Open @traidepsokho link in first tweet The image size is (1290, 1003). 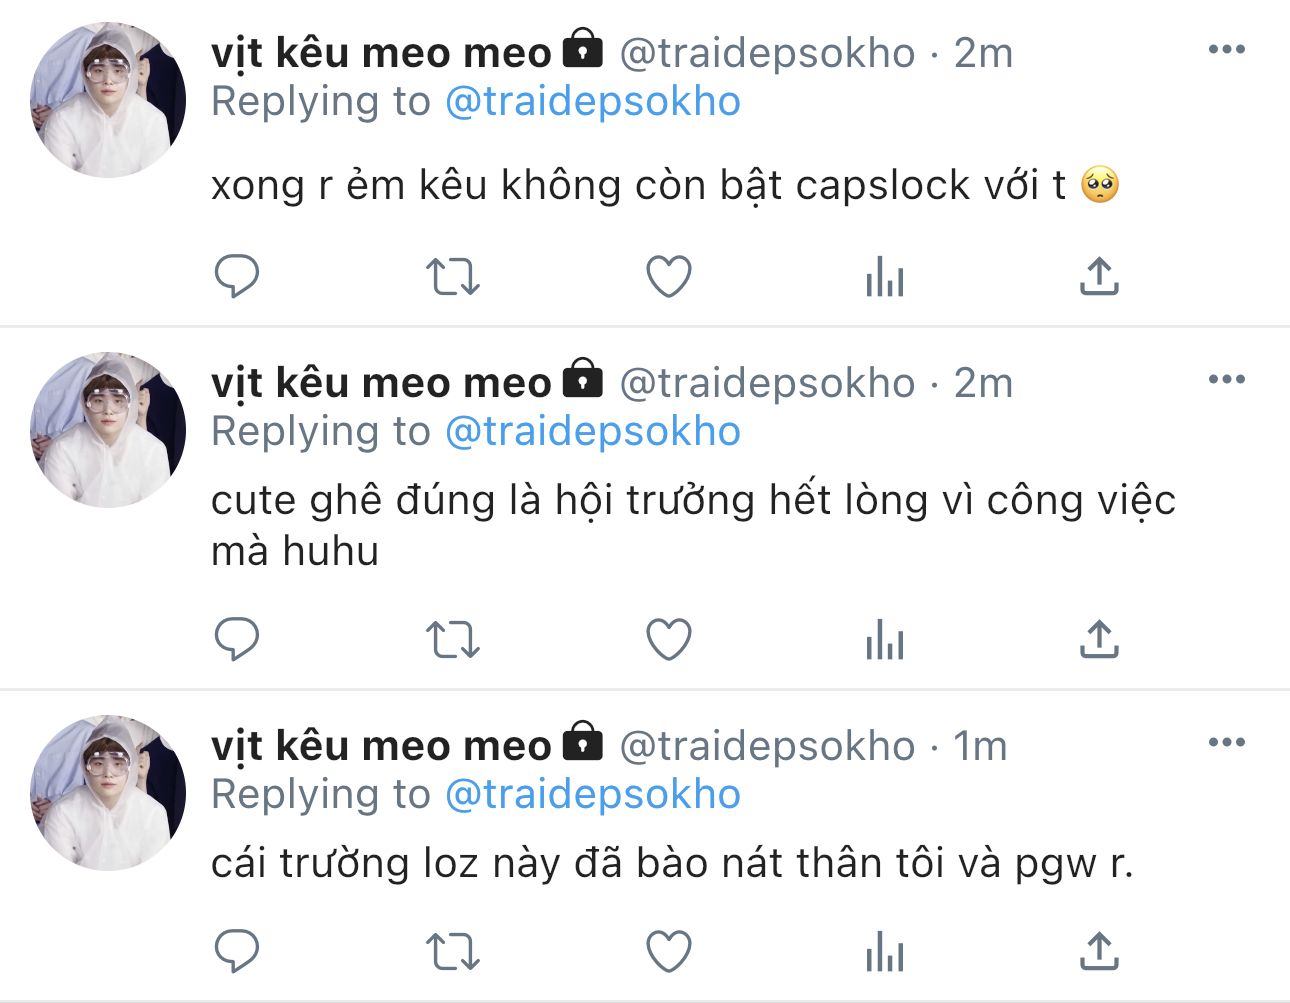coord(593,102)
